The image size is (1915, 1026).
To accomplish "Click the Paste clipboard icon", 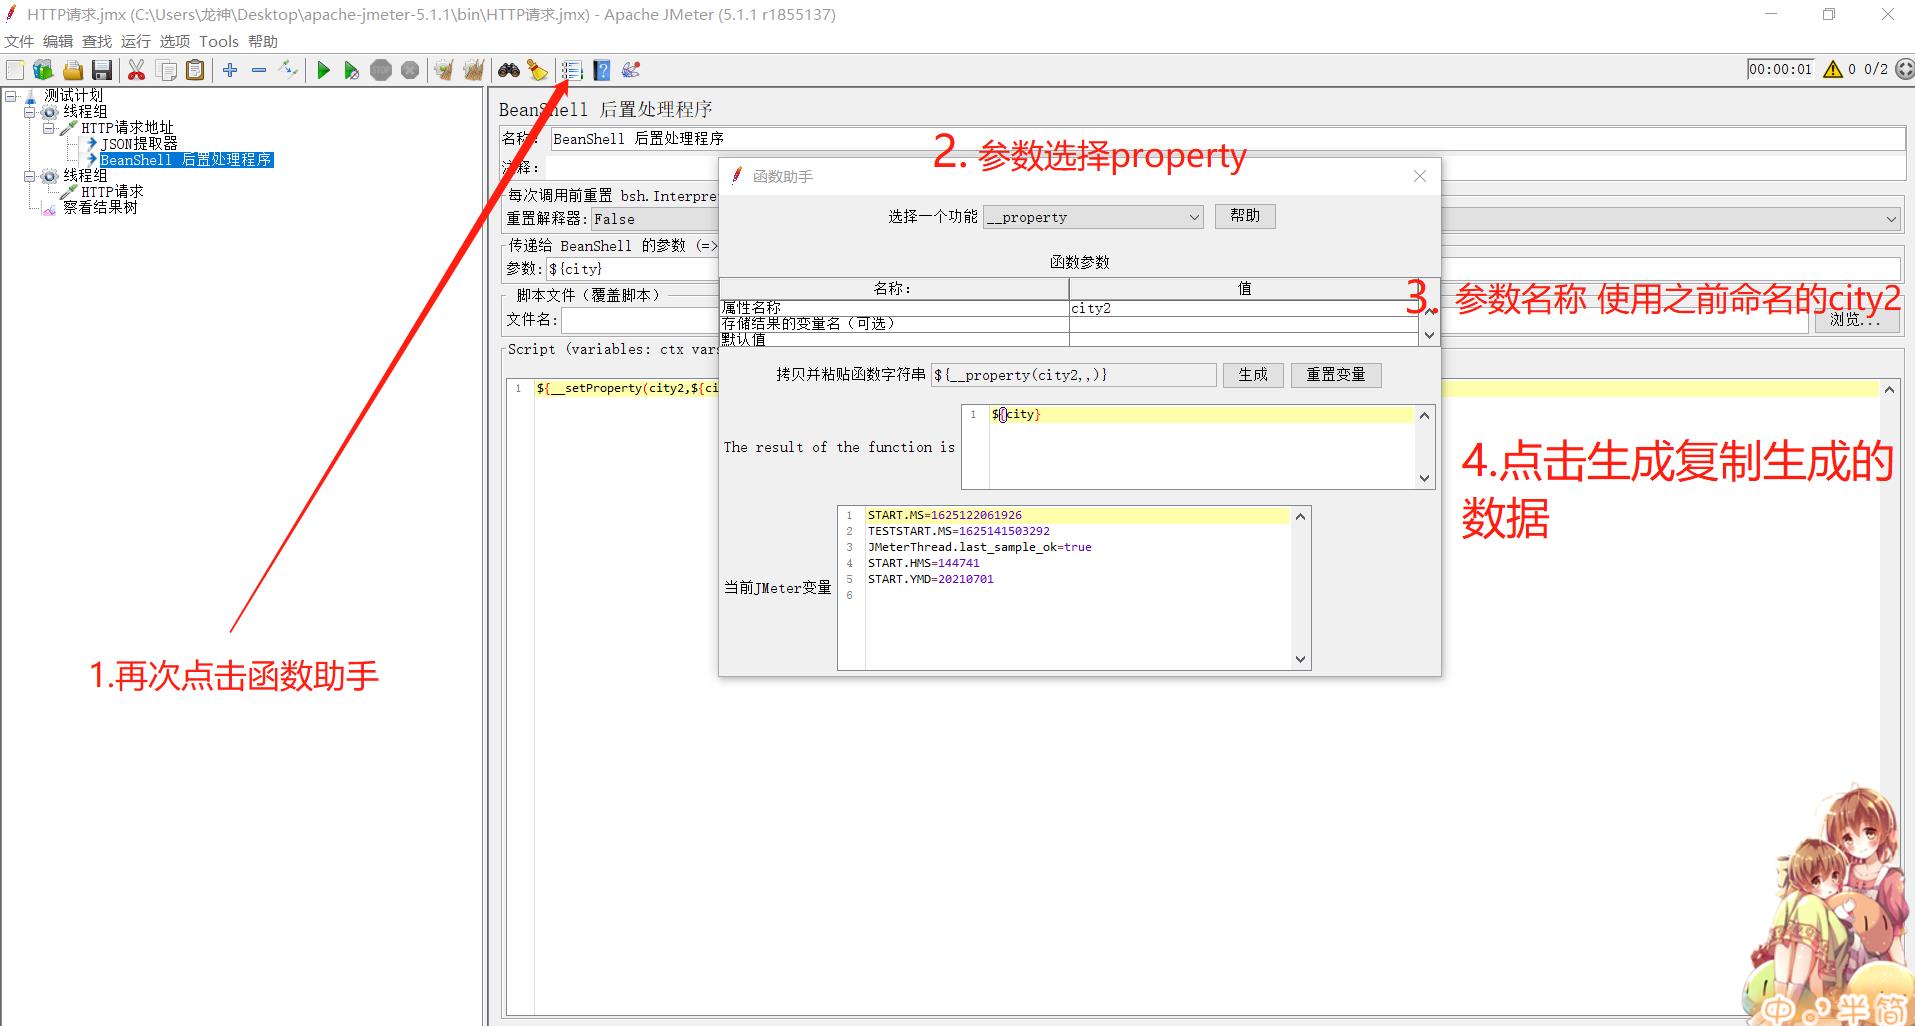I will 195,70.
